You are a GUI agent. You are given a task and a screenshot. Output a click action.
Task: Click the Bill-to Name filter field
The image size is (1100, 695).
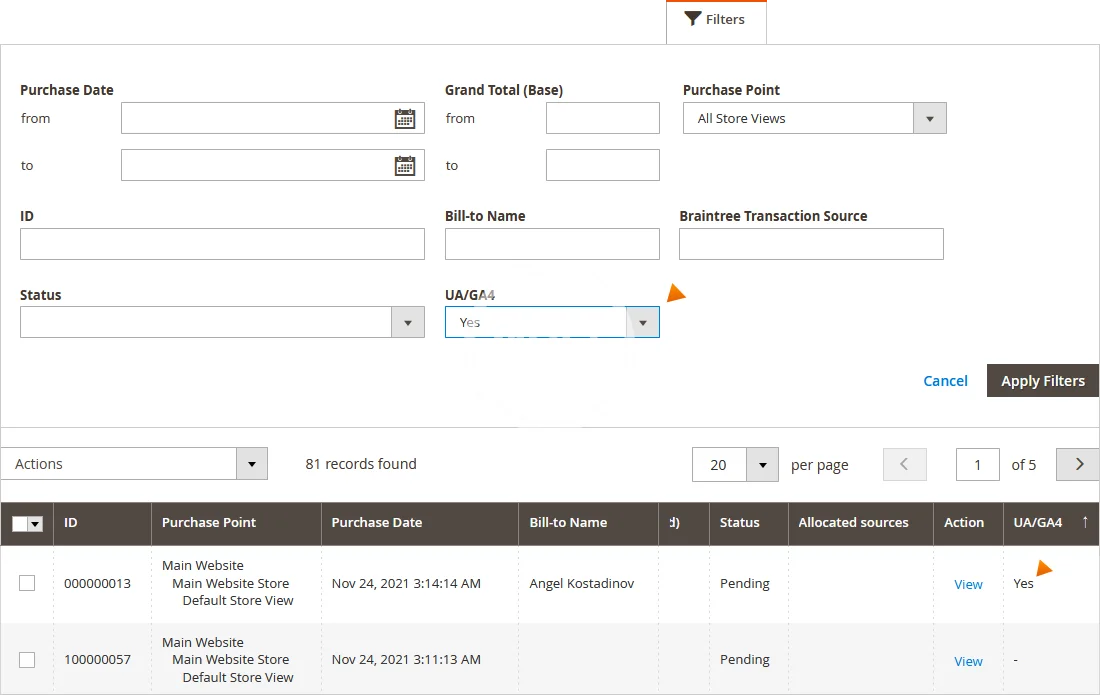click(x=552, y=244)
